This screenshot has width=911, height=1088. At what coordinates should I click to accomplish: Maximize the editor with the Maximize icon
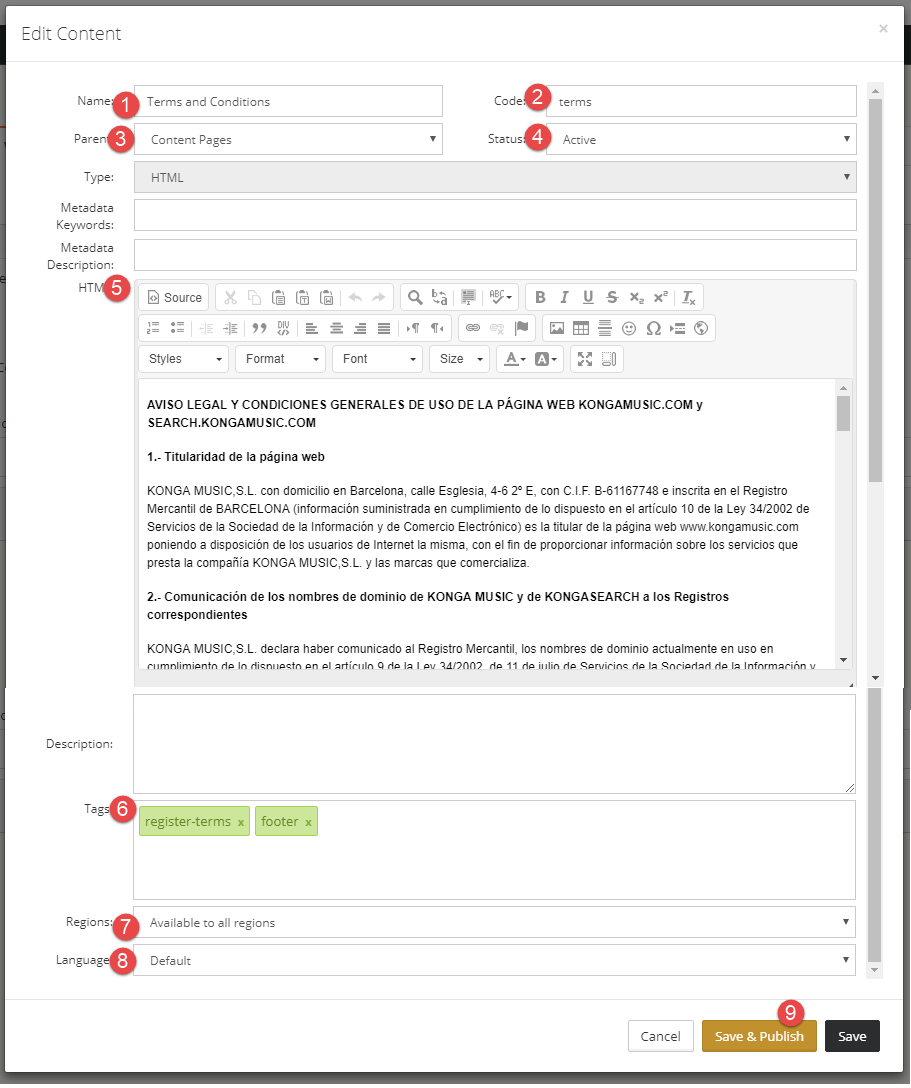[x=585, y=359]
